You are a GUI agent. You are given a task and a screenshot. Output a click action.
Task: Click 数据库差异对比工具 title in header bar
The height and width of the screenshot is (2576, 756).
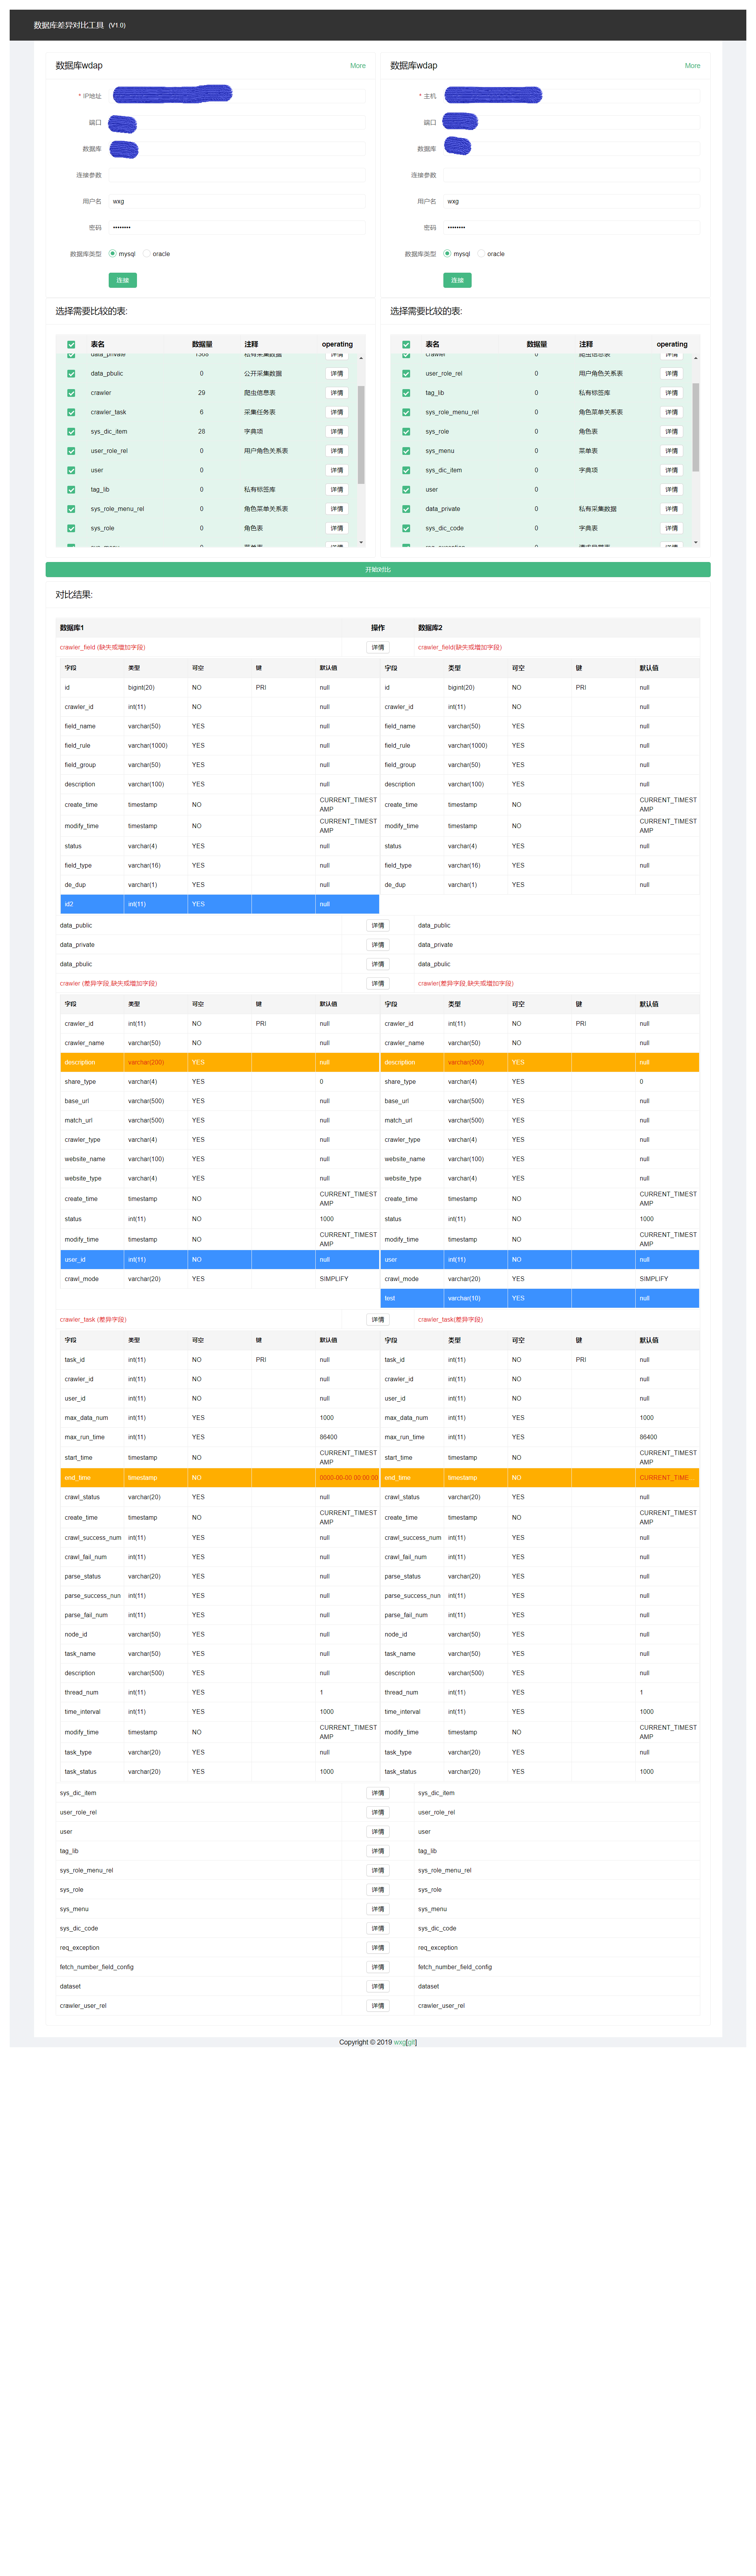tap(69, 25)
